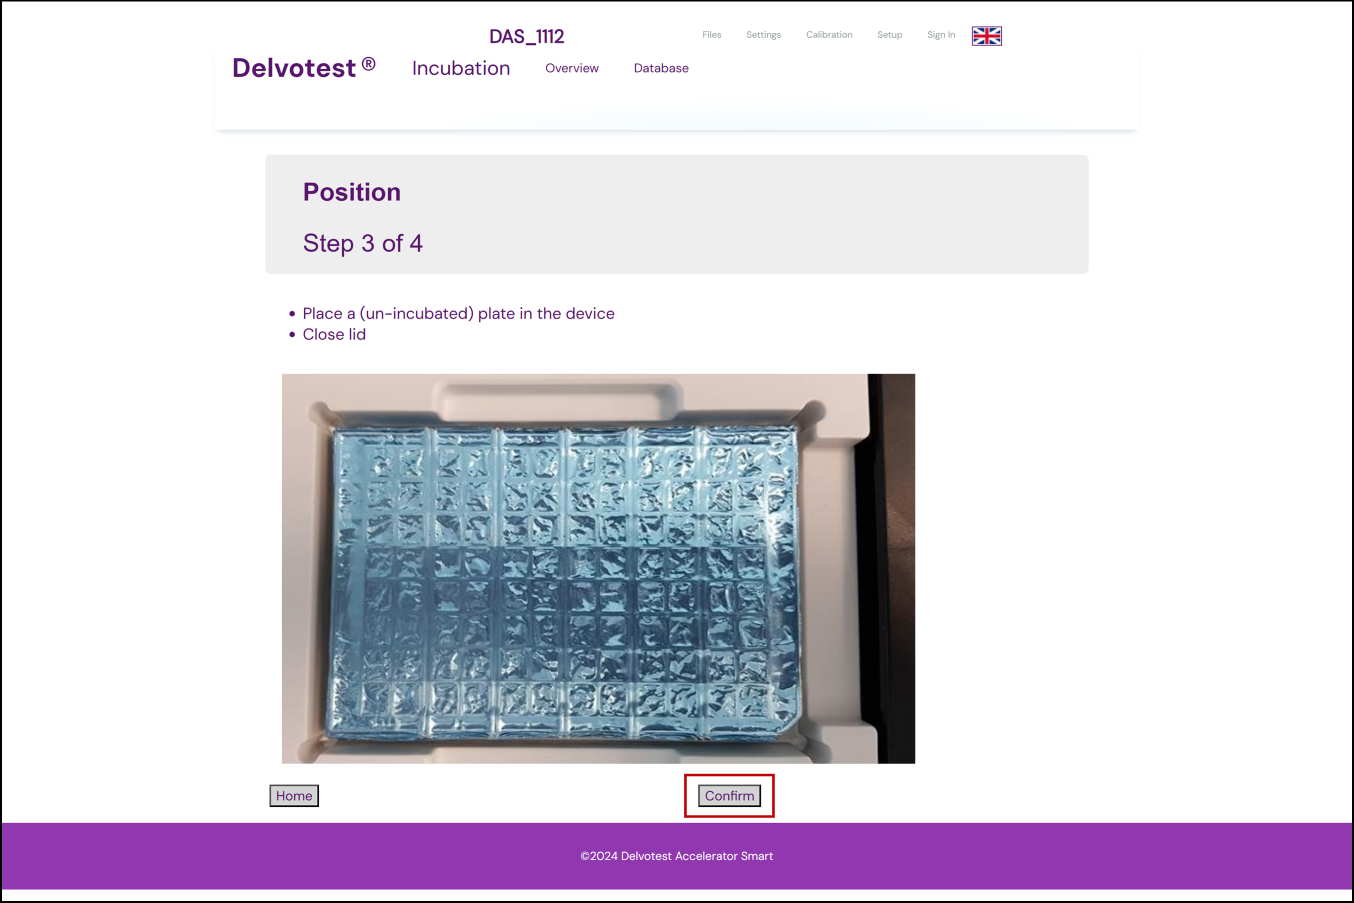
Task: Go to the Calibration link
Action: click(x=829, y=35)
